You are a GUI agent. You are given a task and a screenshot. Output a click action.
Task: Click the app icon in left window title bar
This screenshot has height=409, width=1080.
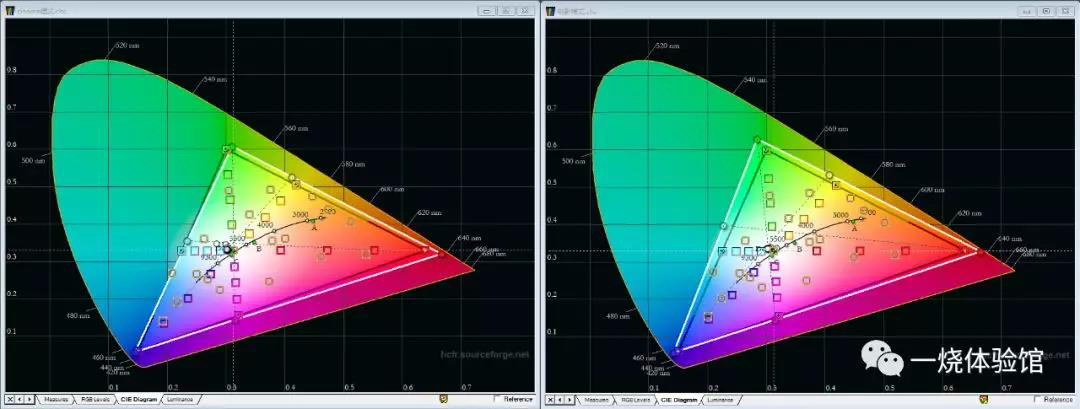tap(11, 9)
